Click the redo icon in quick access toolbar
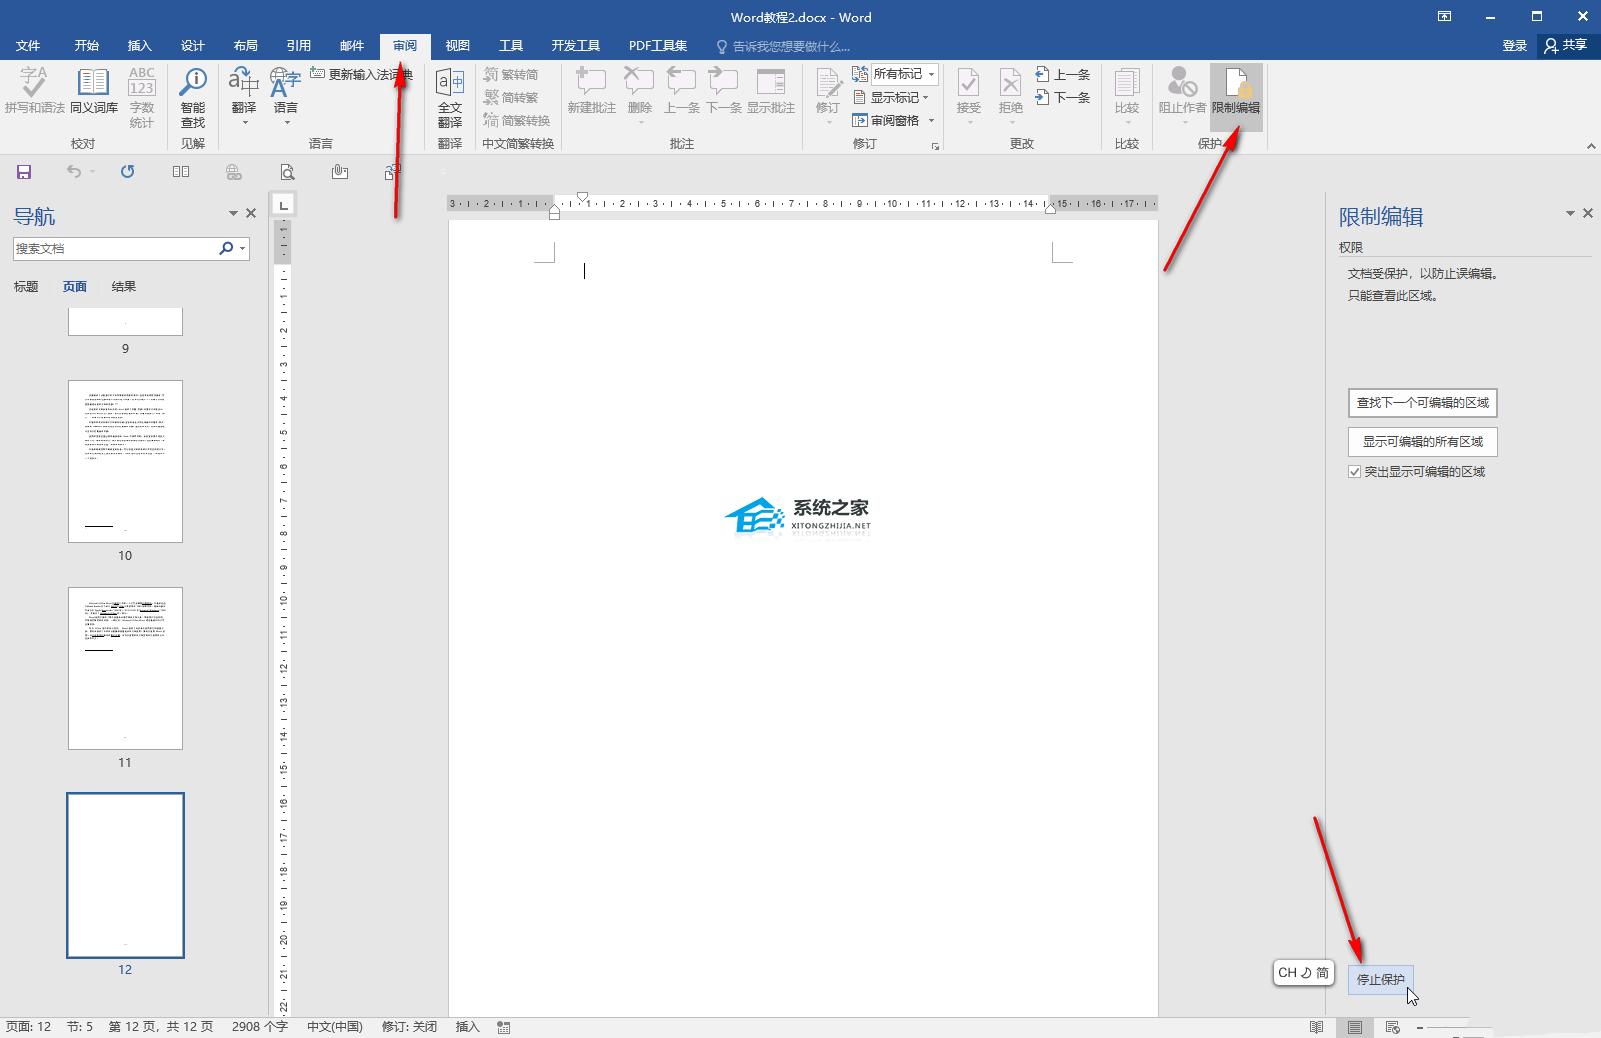 tap(127, 172)
